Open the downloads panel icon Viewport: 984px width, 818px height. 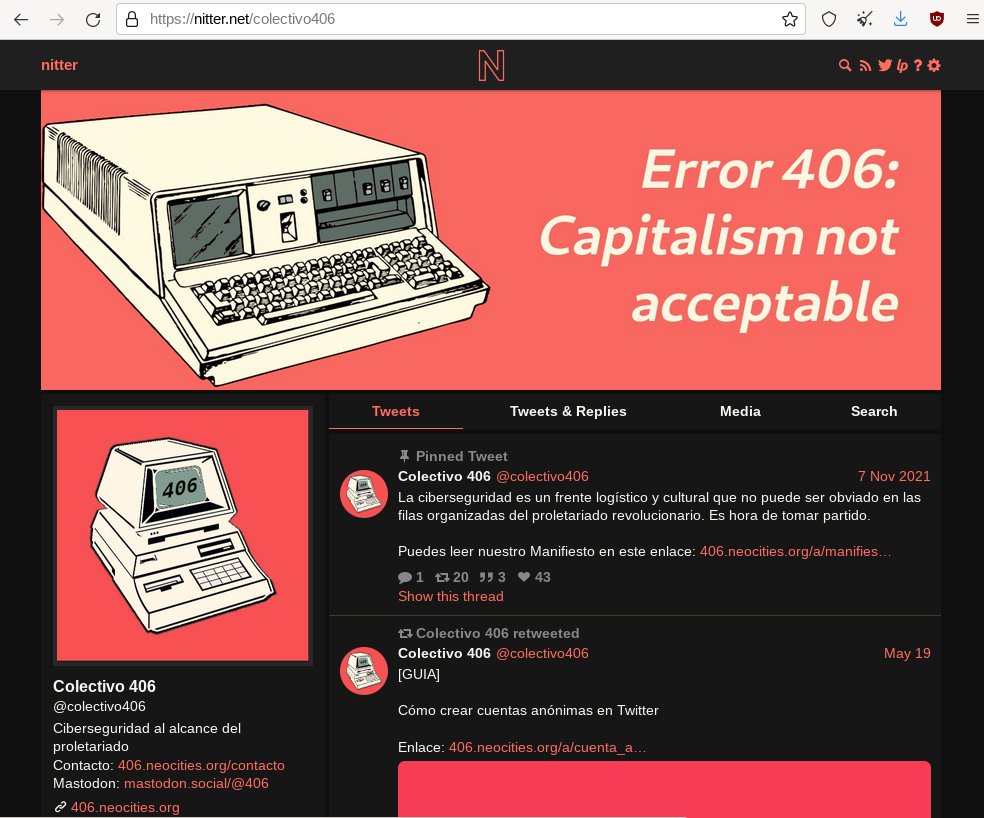pos(901,19)
